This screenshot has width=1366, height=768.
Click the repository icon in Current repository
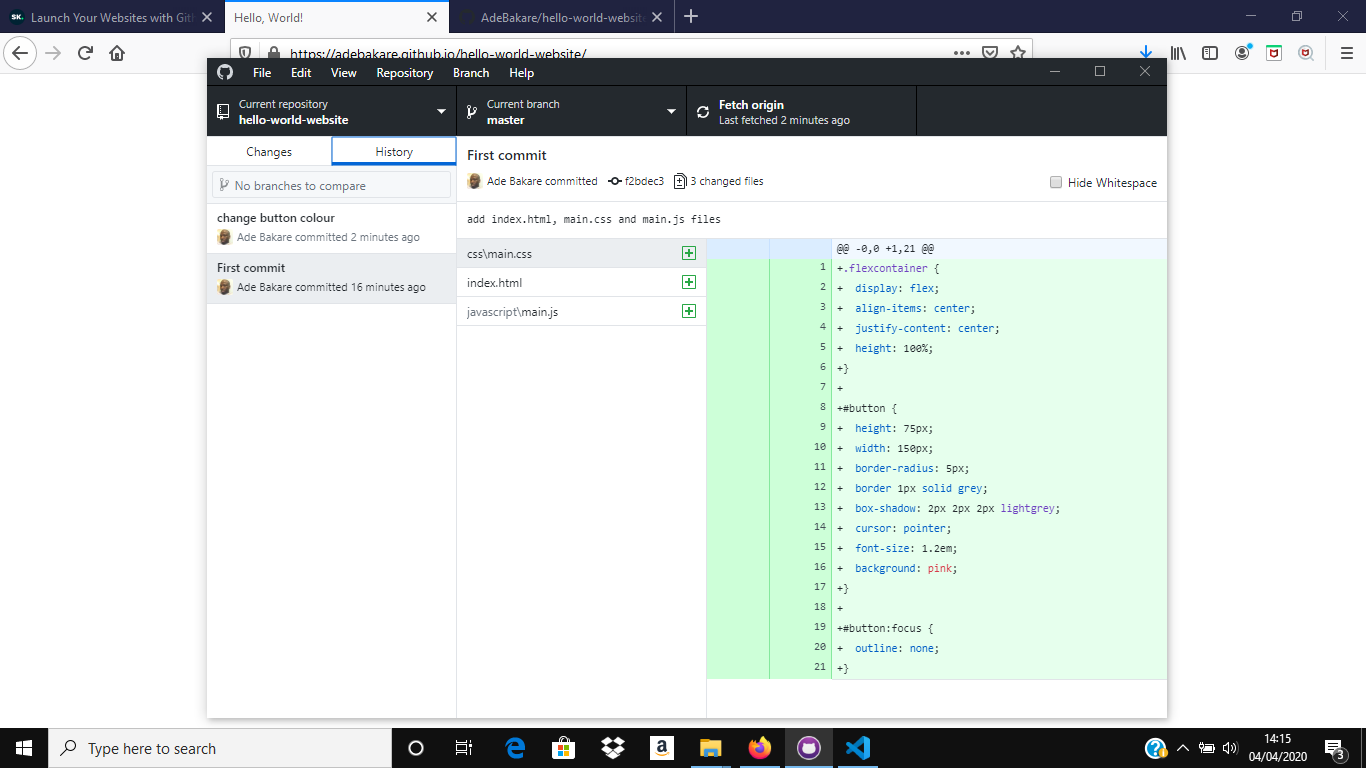223,112
